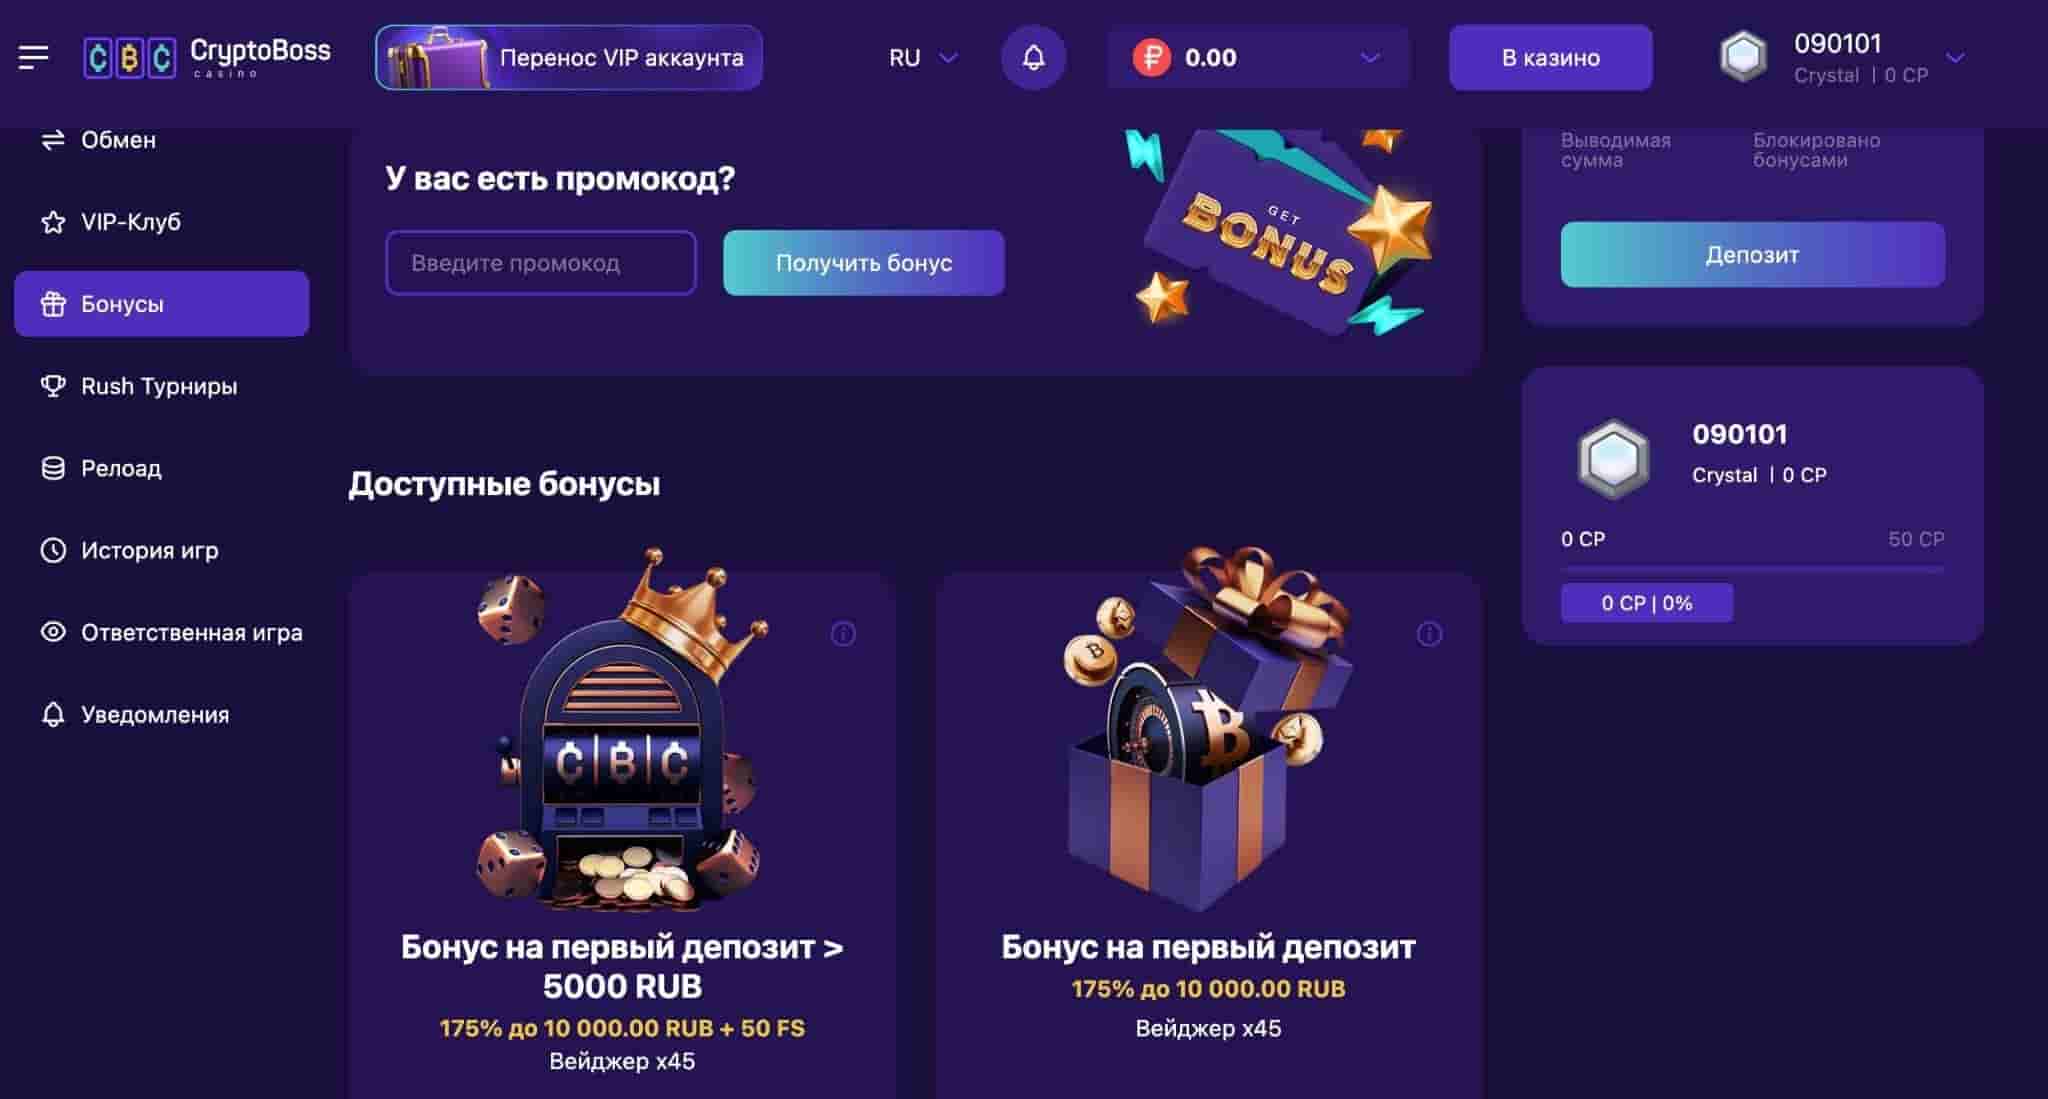Show info for first deposit >5000 RUB bonus
The height and width of the screenshot is (1099, 2048).
pyautogui.click(x=843, y=634)
